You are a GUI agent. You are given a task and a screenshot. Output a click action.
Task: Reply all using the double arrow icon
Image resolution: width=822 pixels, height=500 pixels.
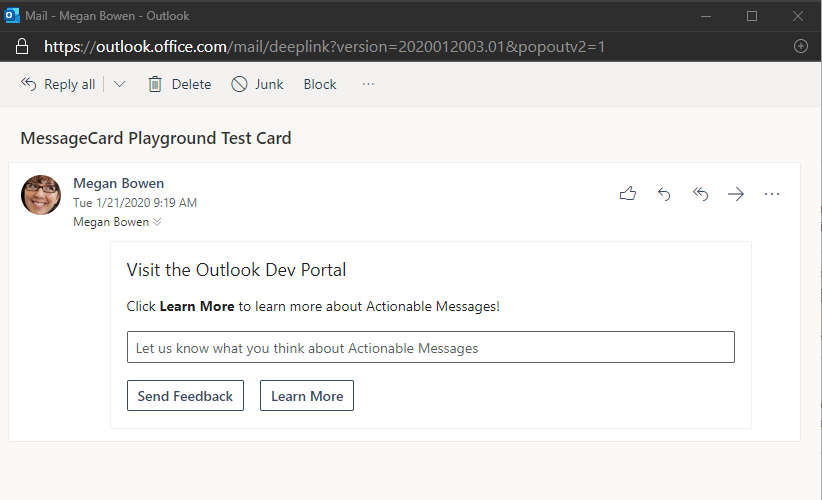point(700,194)
